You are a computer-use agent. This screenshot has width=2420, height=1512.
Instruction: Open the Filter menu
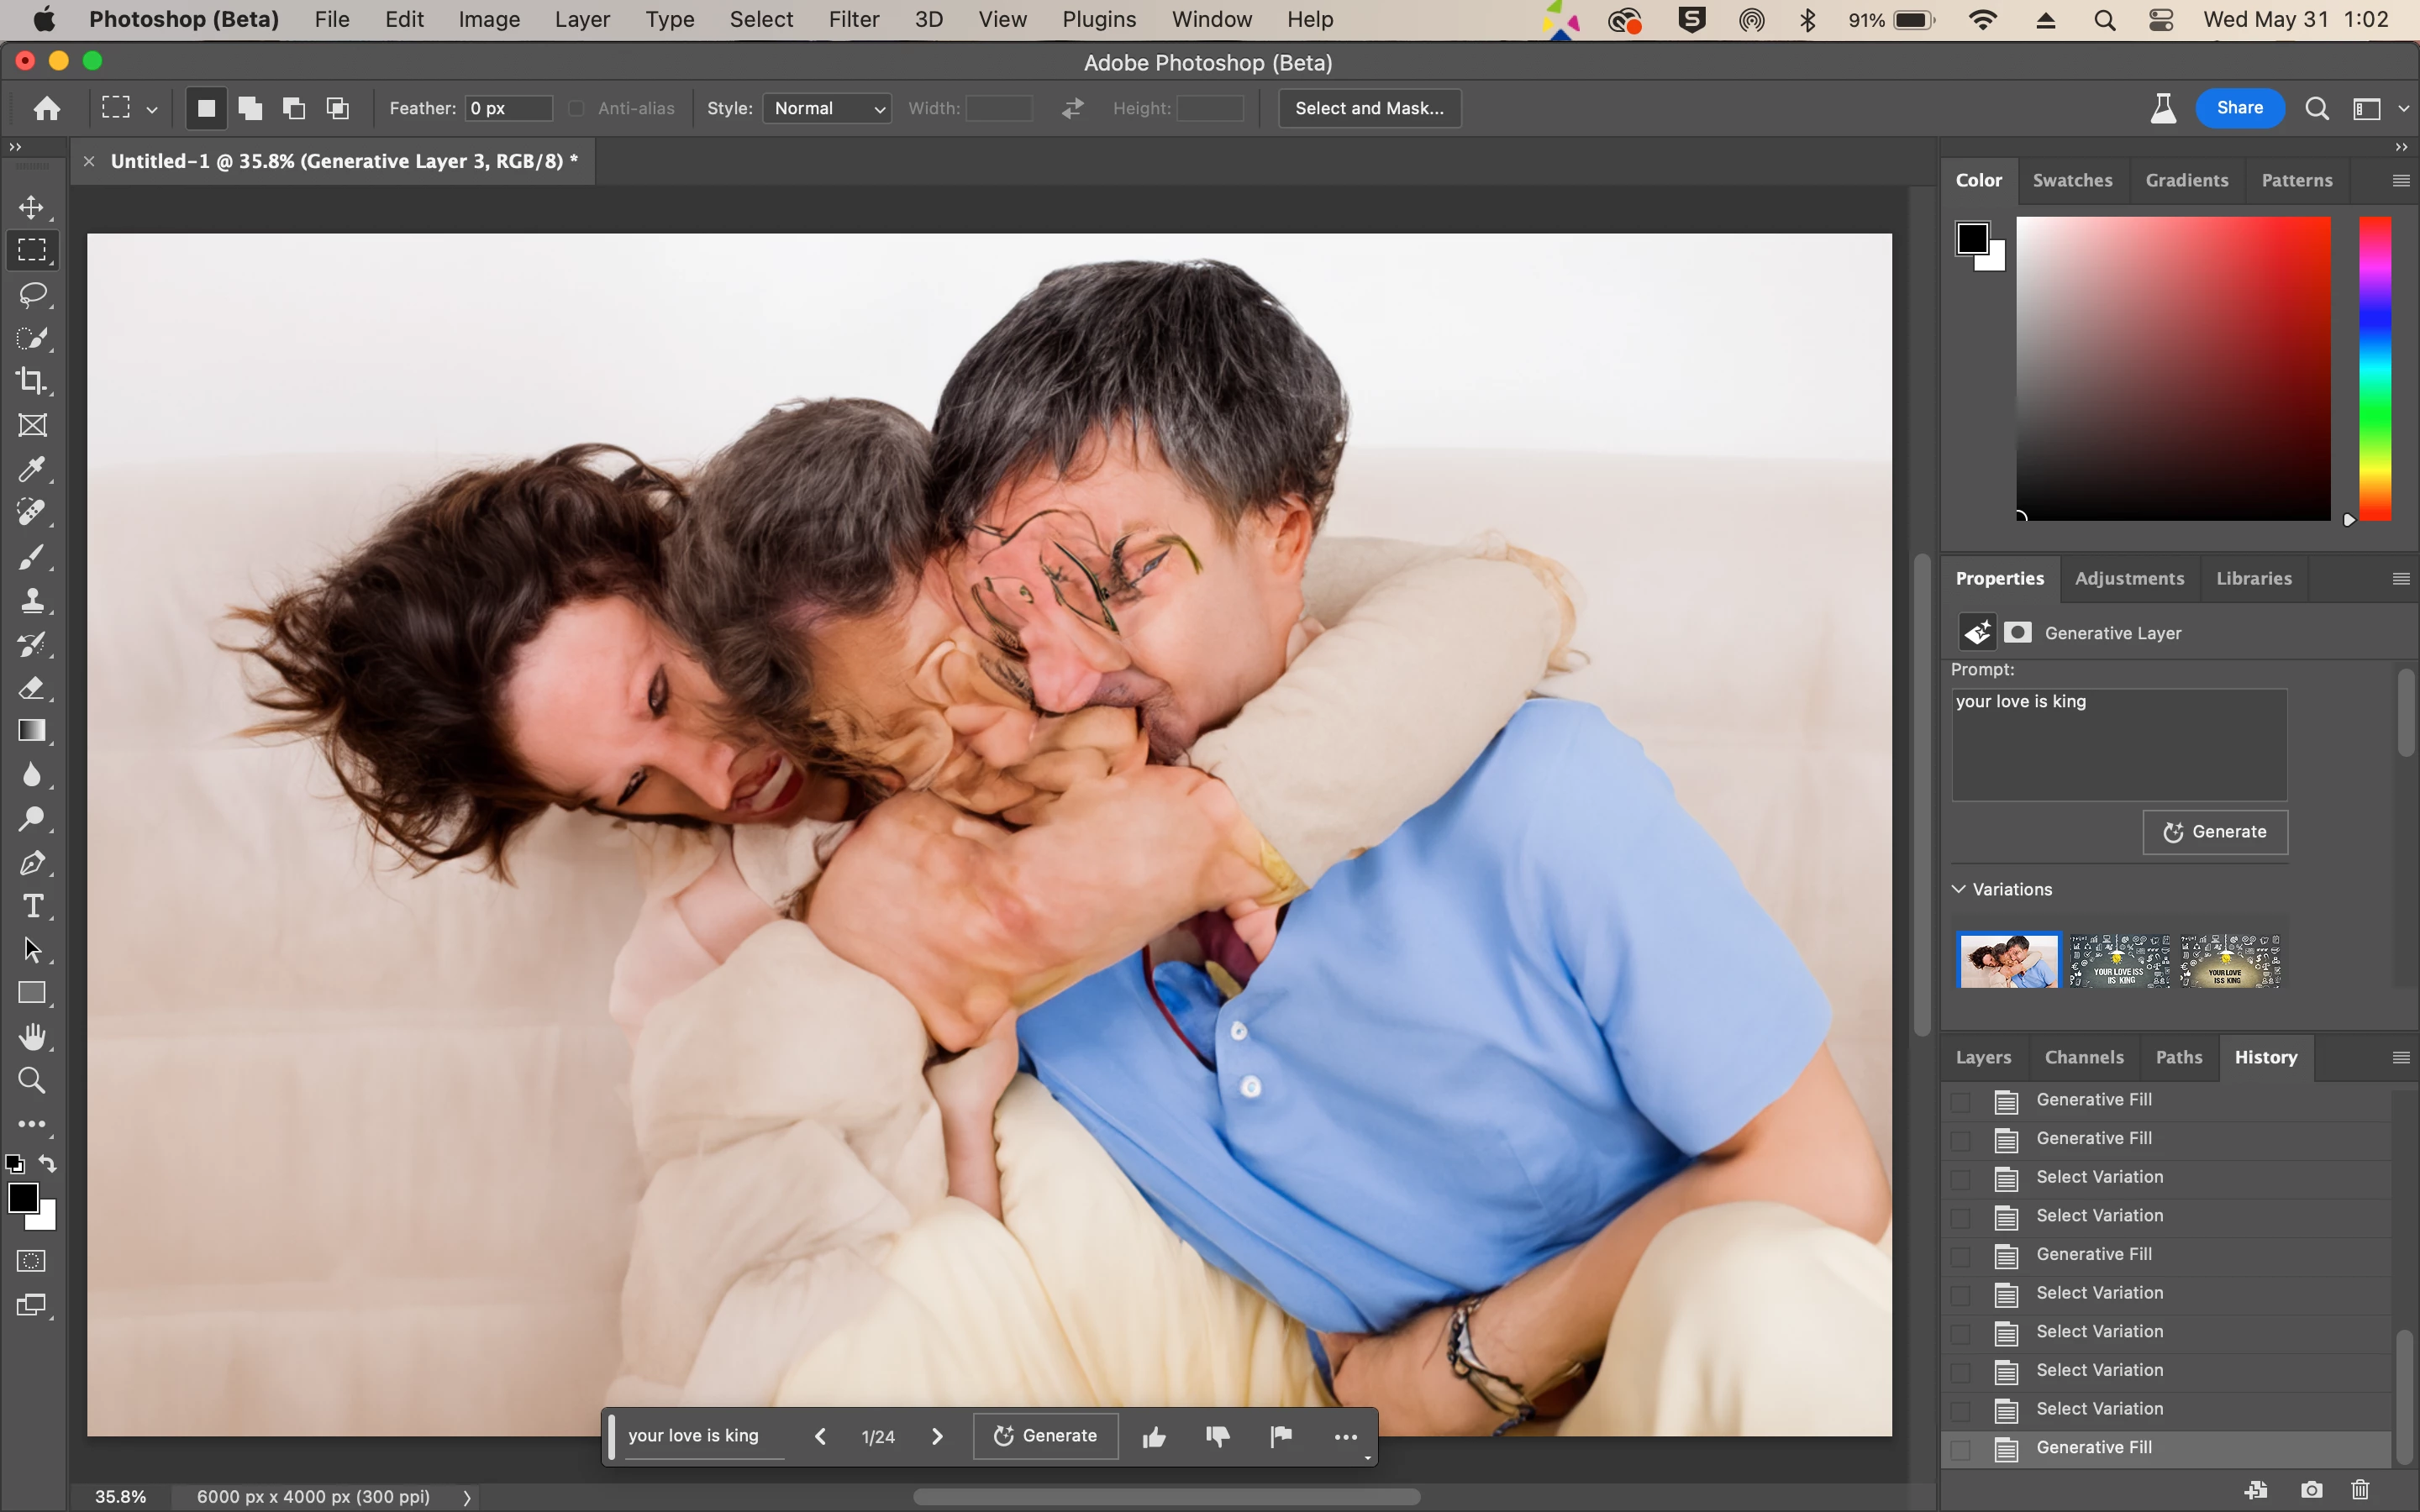(853, 19)
